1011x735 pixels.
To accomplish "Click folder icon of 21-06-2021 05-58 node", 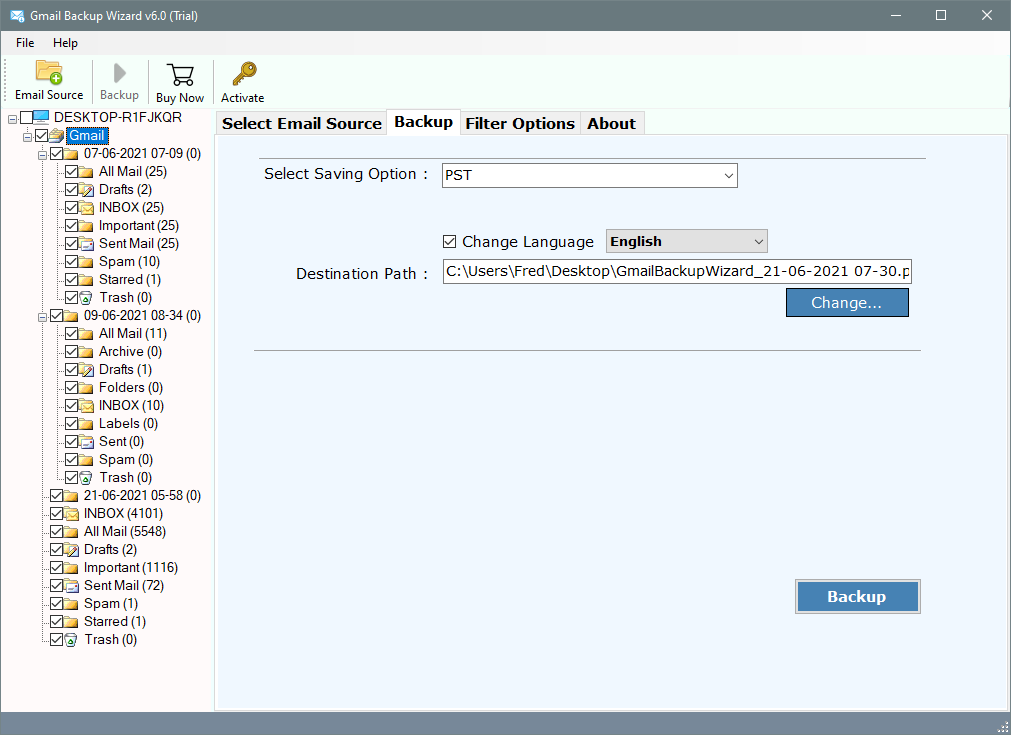I will (72, 496).
